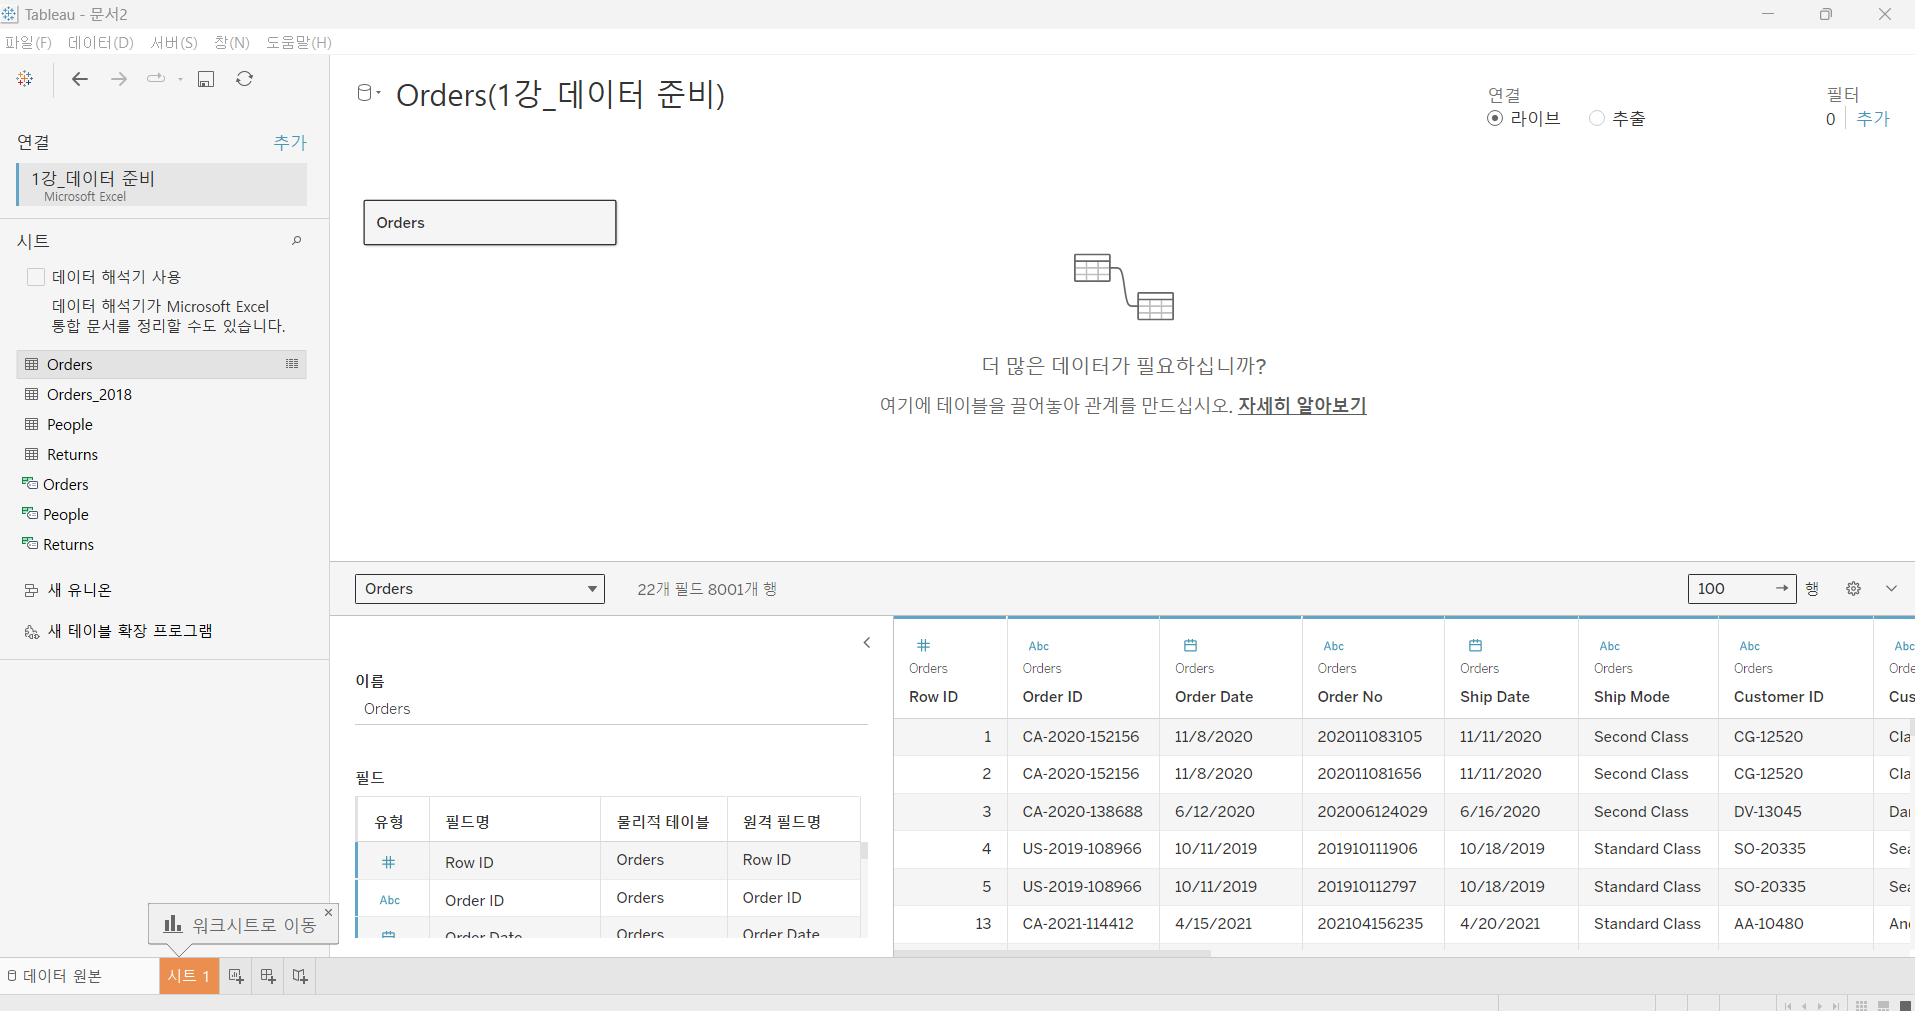Click the toolbar save icon
The height and width of the screenshot is (1011, 1915).
click(206, 79)
